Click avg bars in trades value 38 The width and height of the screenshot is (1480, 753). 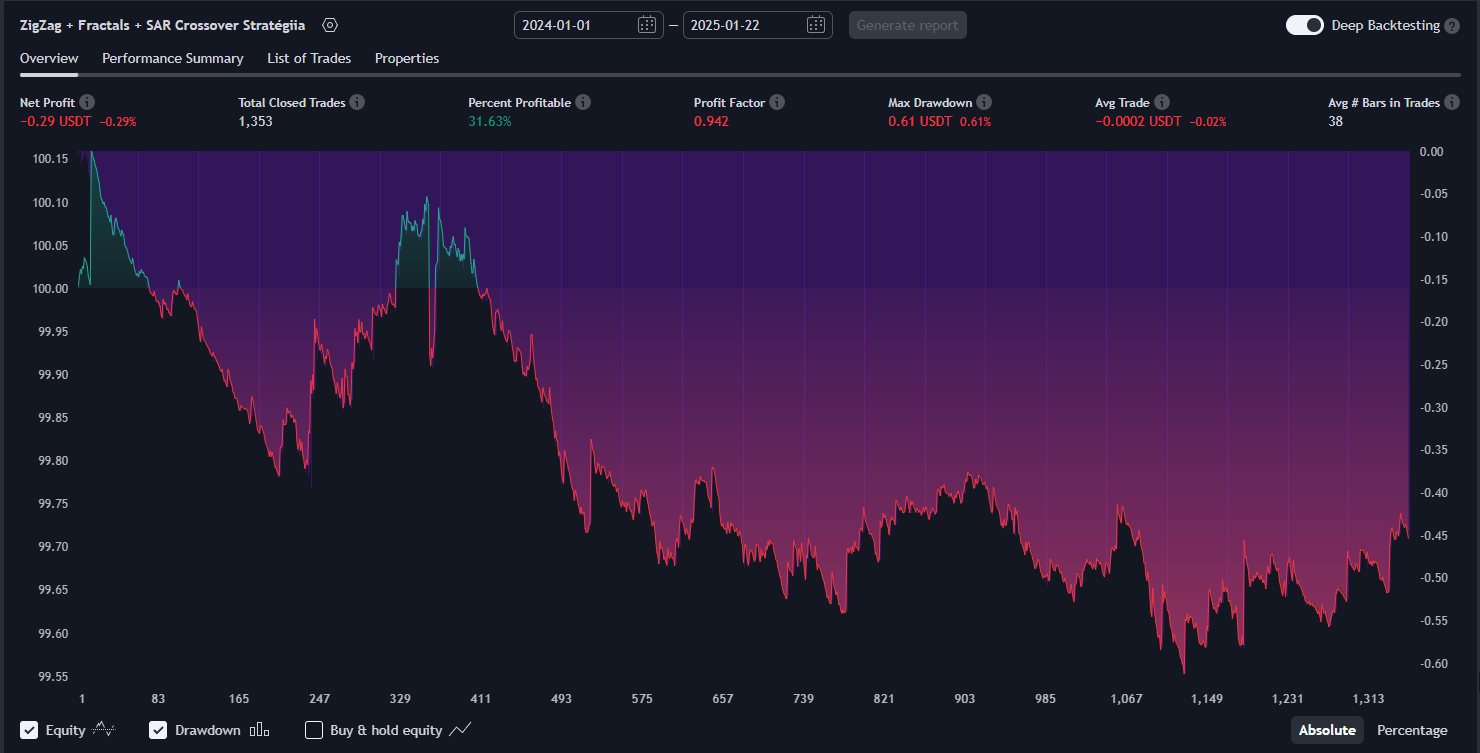pyautogui.click(x=1335, y=121)
